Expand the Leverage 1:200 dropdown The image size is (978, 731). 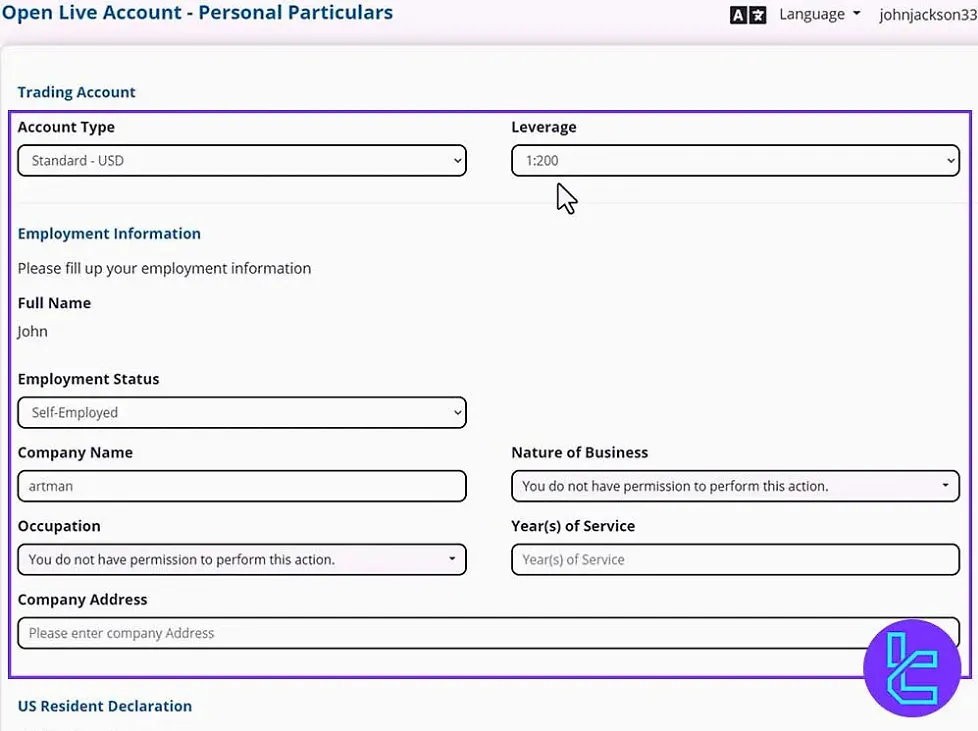pyautogui.click(x=735, y=161)
